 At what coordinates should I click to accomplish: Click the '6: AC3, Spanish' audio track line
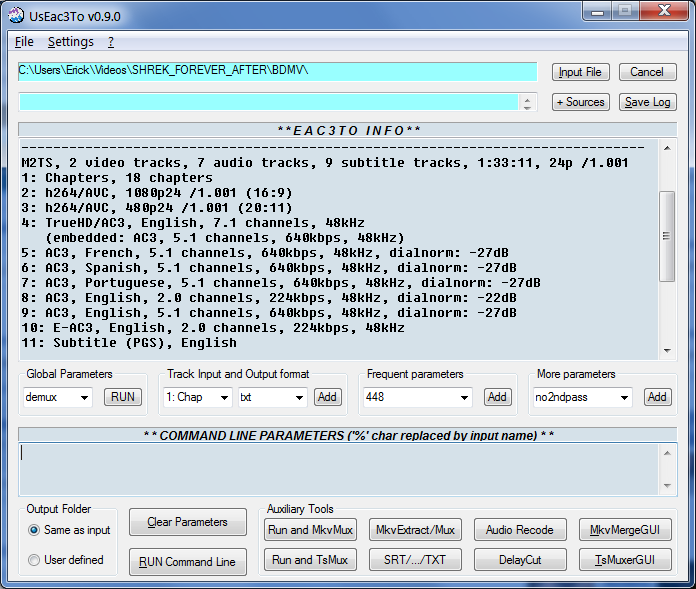pyautogui.click(x=269, y=268)
